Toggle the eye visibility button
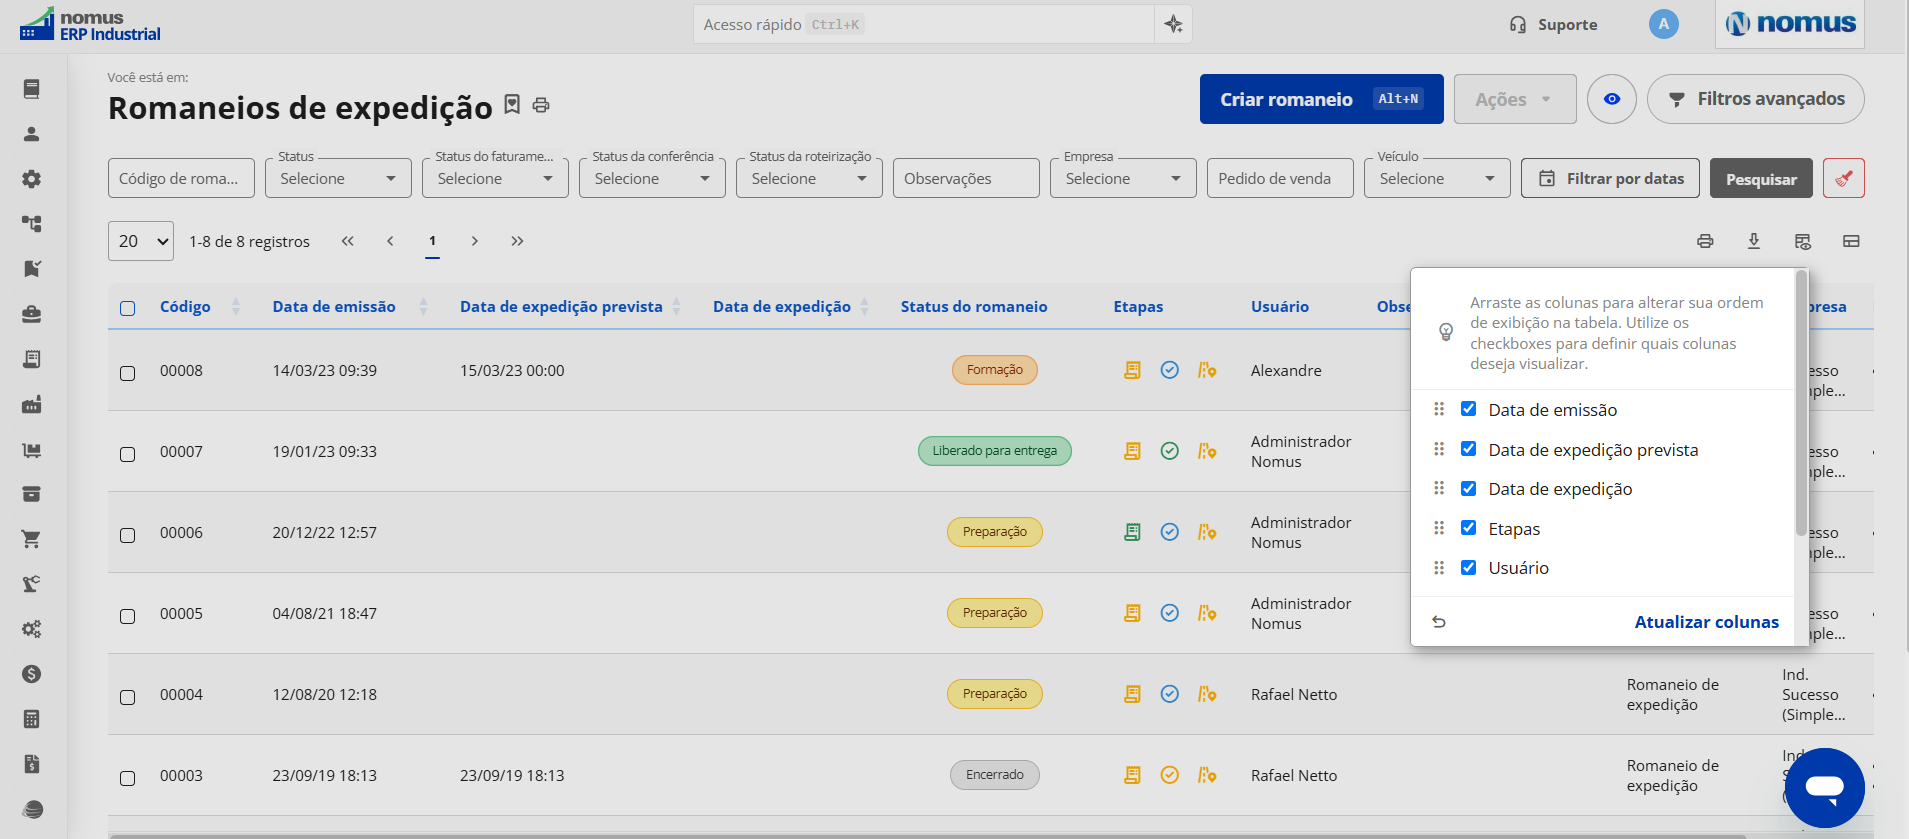The width and height of the screenshot is (1909, 839). (1612, 99)
